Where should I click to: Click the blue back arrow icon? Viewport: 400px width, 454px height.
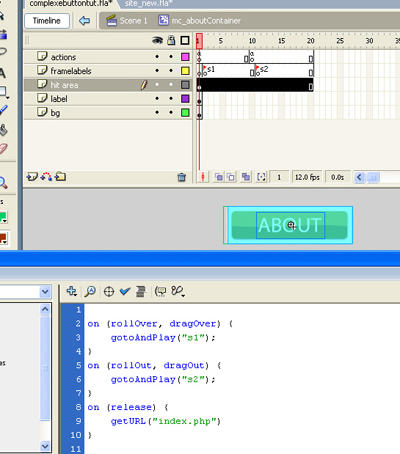coord(85,21)
